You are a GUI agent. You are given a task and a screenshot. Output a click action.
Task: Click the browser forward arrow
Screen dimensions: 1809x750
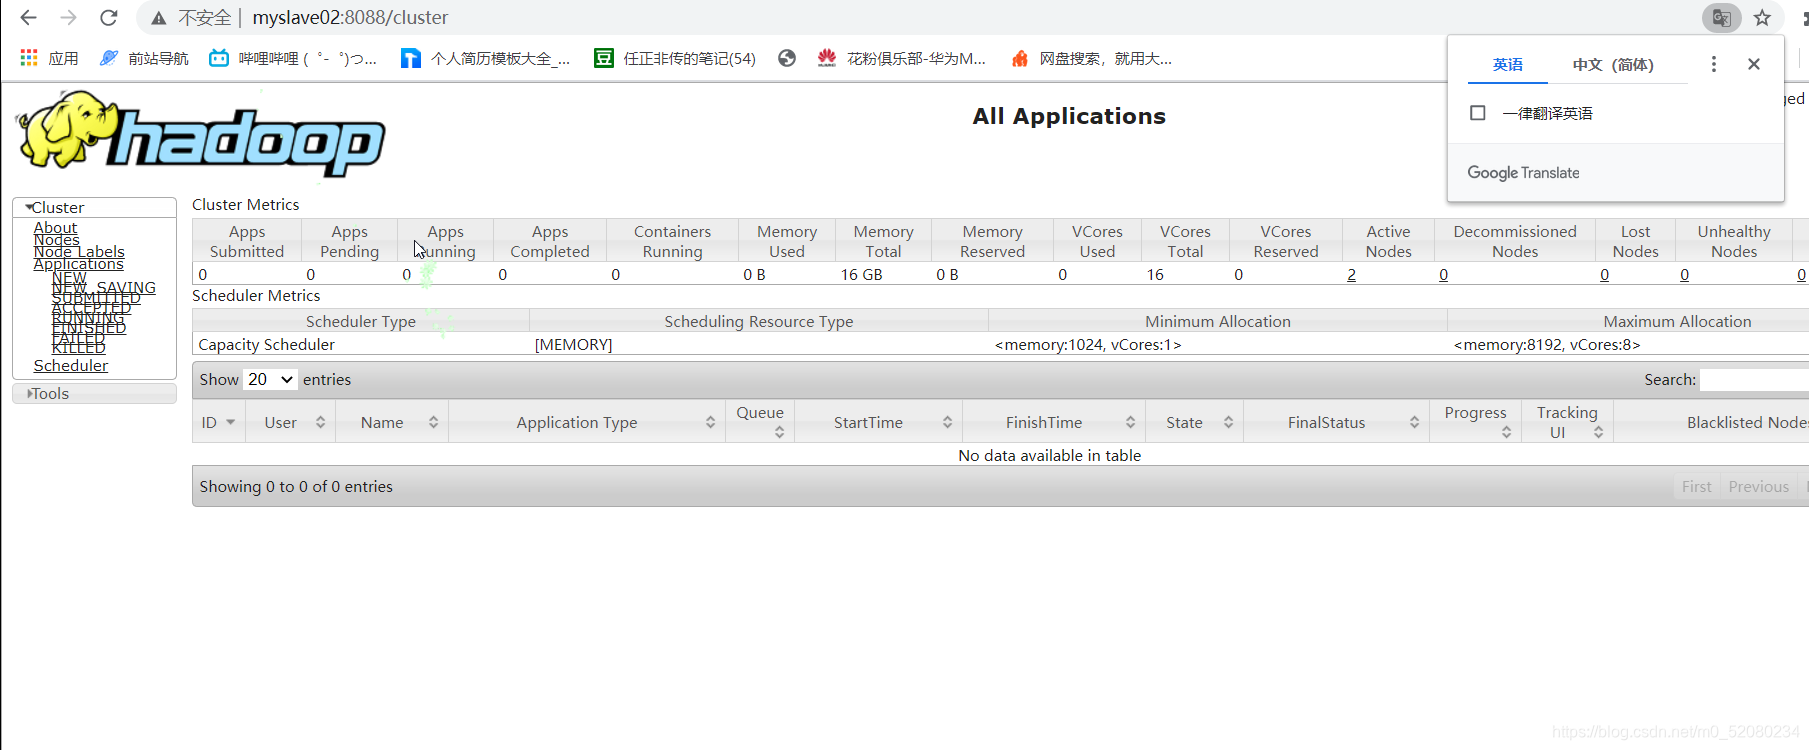(68, 17)
